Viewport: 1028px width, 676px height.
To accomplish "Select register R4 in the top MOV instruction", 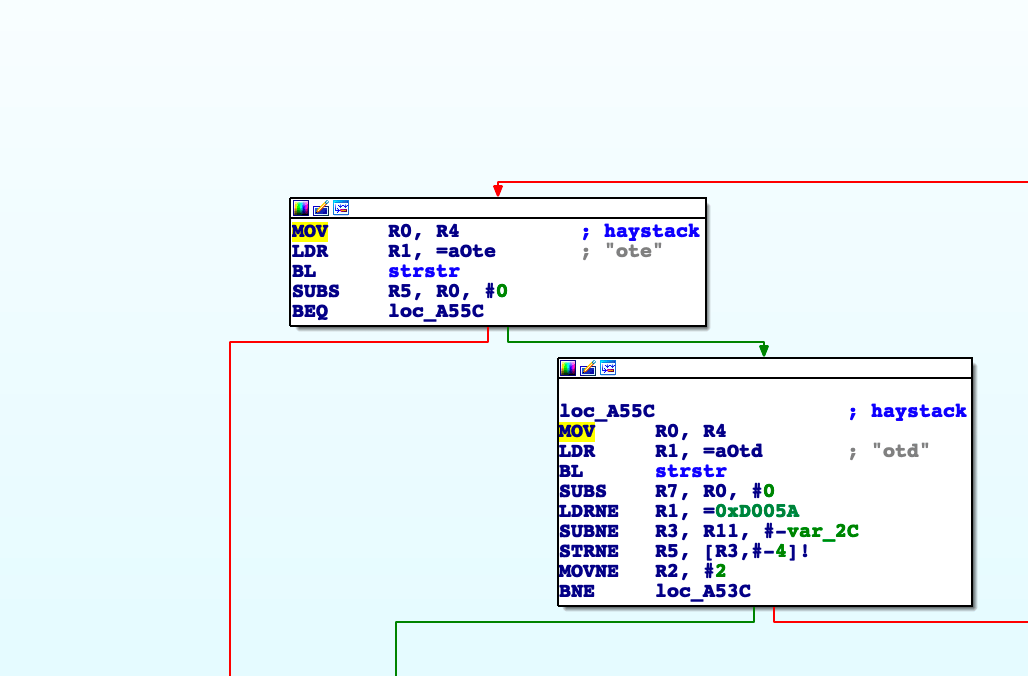I will (x=448, y=231).
